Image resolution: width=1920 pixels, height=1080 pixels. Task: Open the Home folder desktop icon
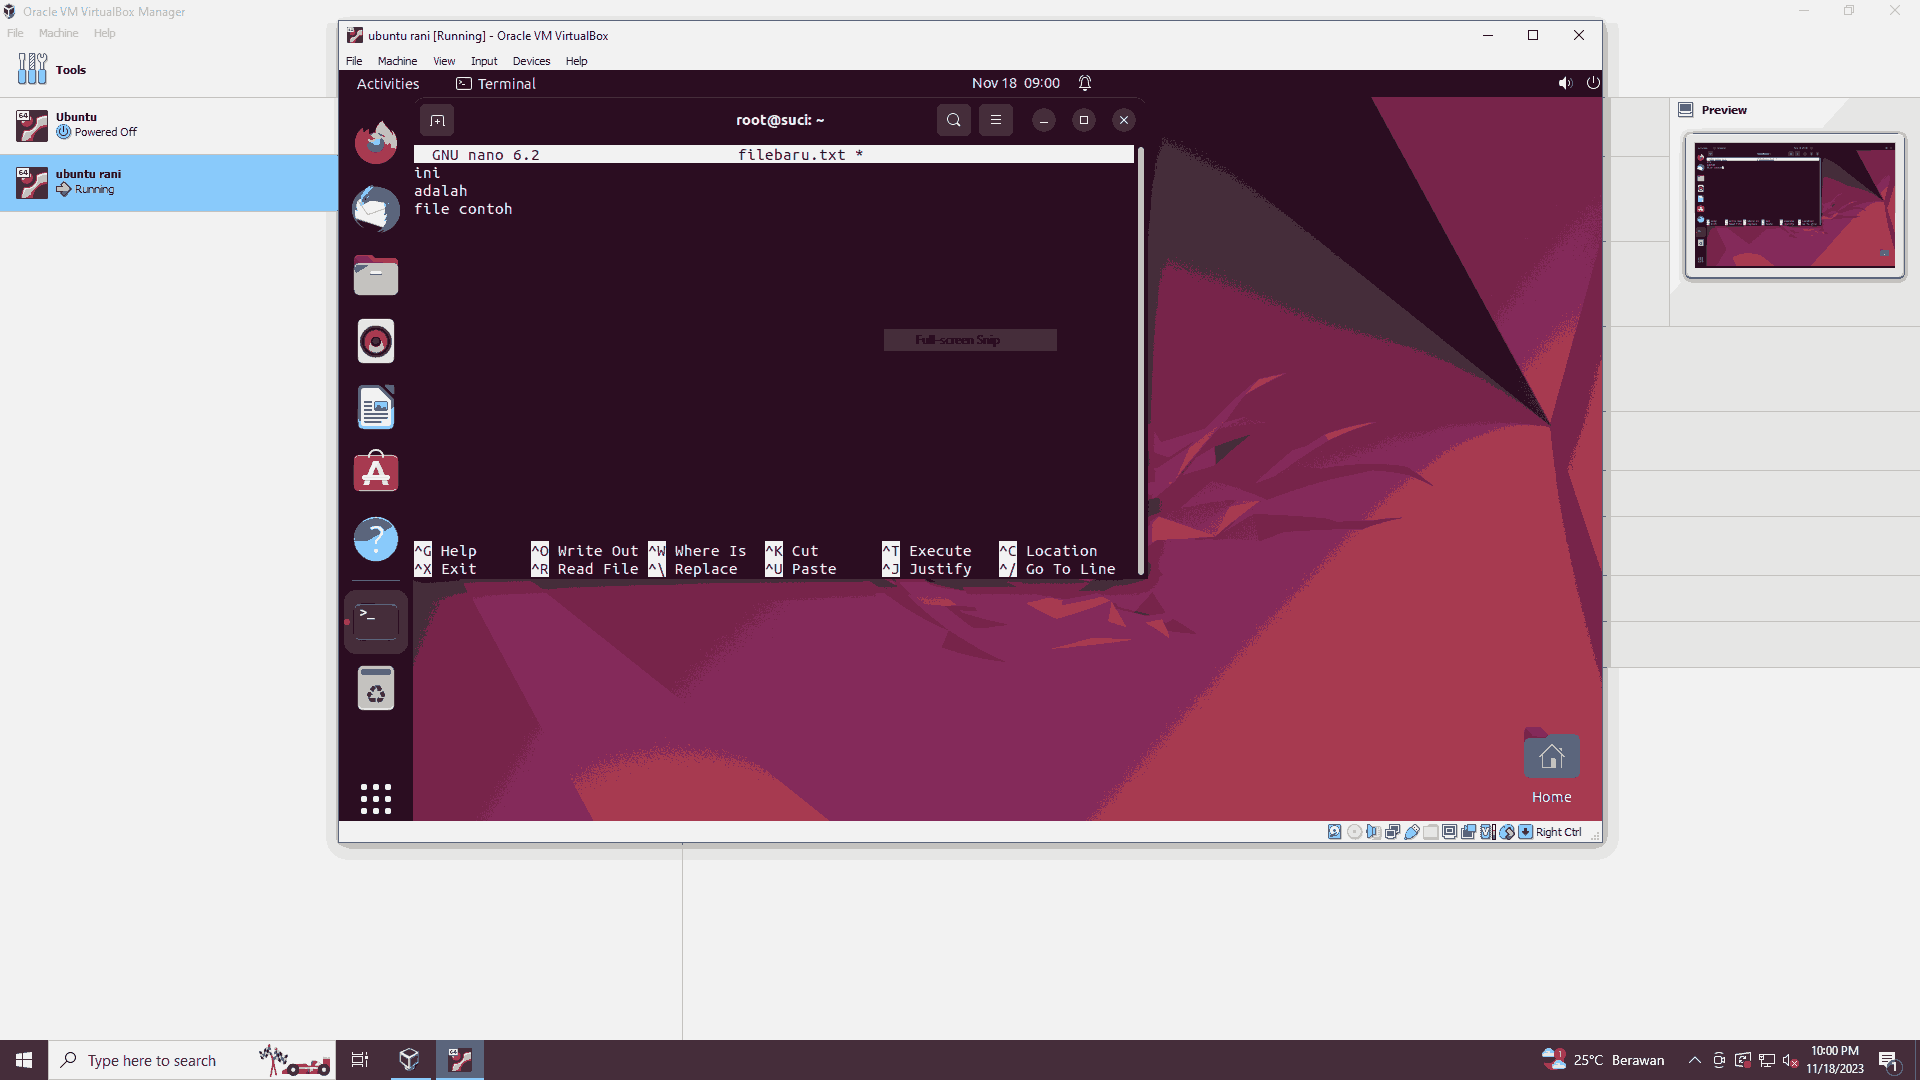tap(1551, 767)
